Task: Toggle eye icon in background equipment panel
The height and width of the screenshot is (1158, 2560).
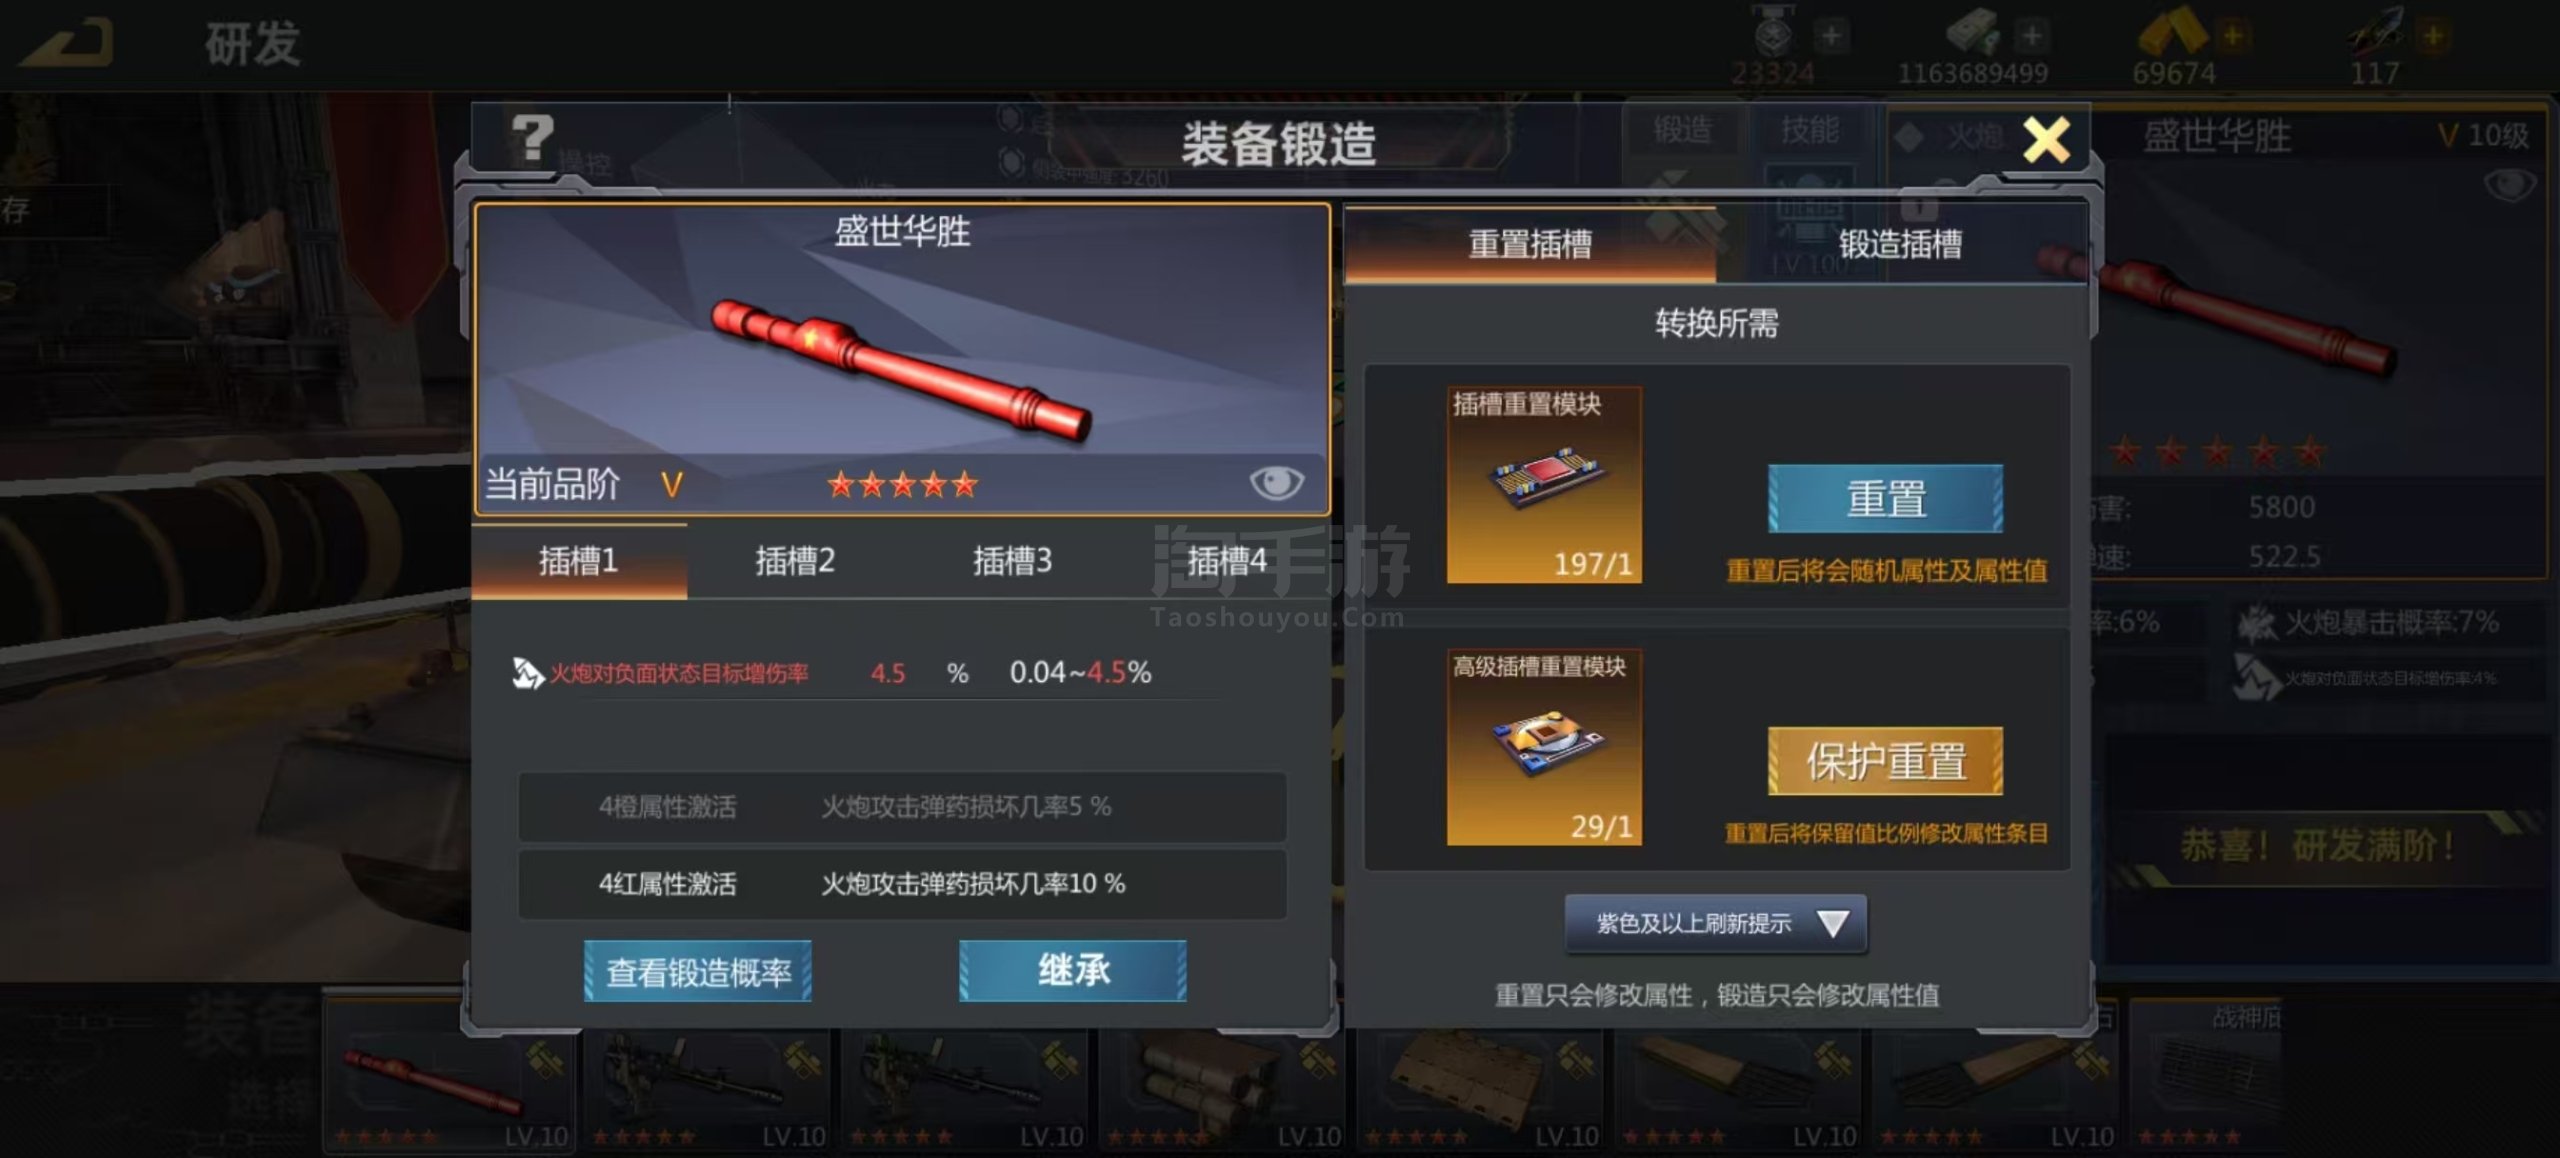Action: pos(2509,185)
